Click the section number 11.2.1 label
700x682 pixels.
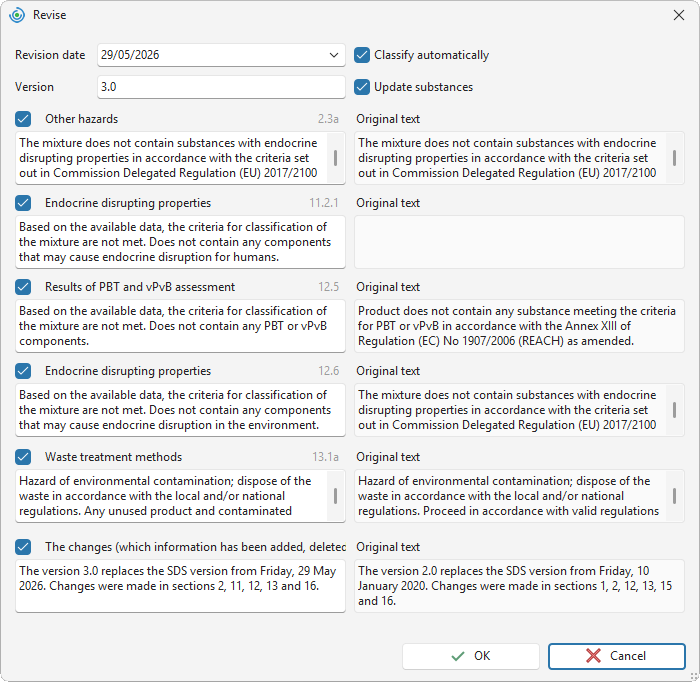point(324,203)
